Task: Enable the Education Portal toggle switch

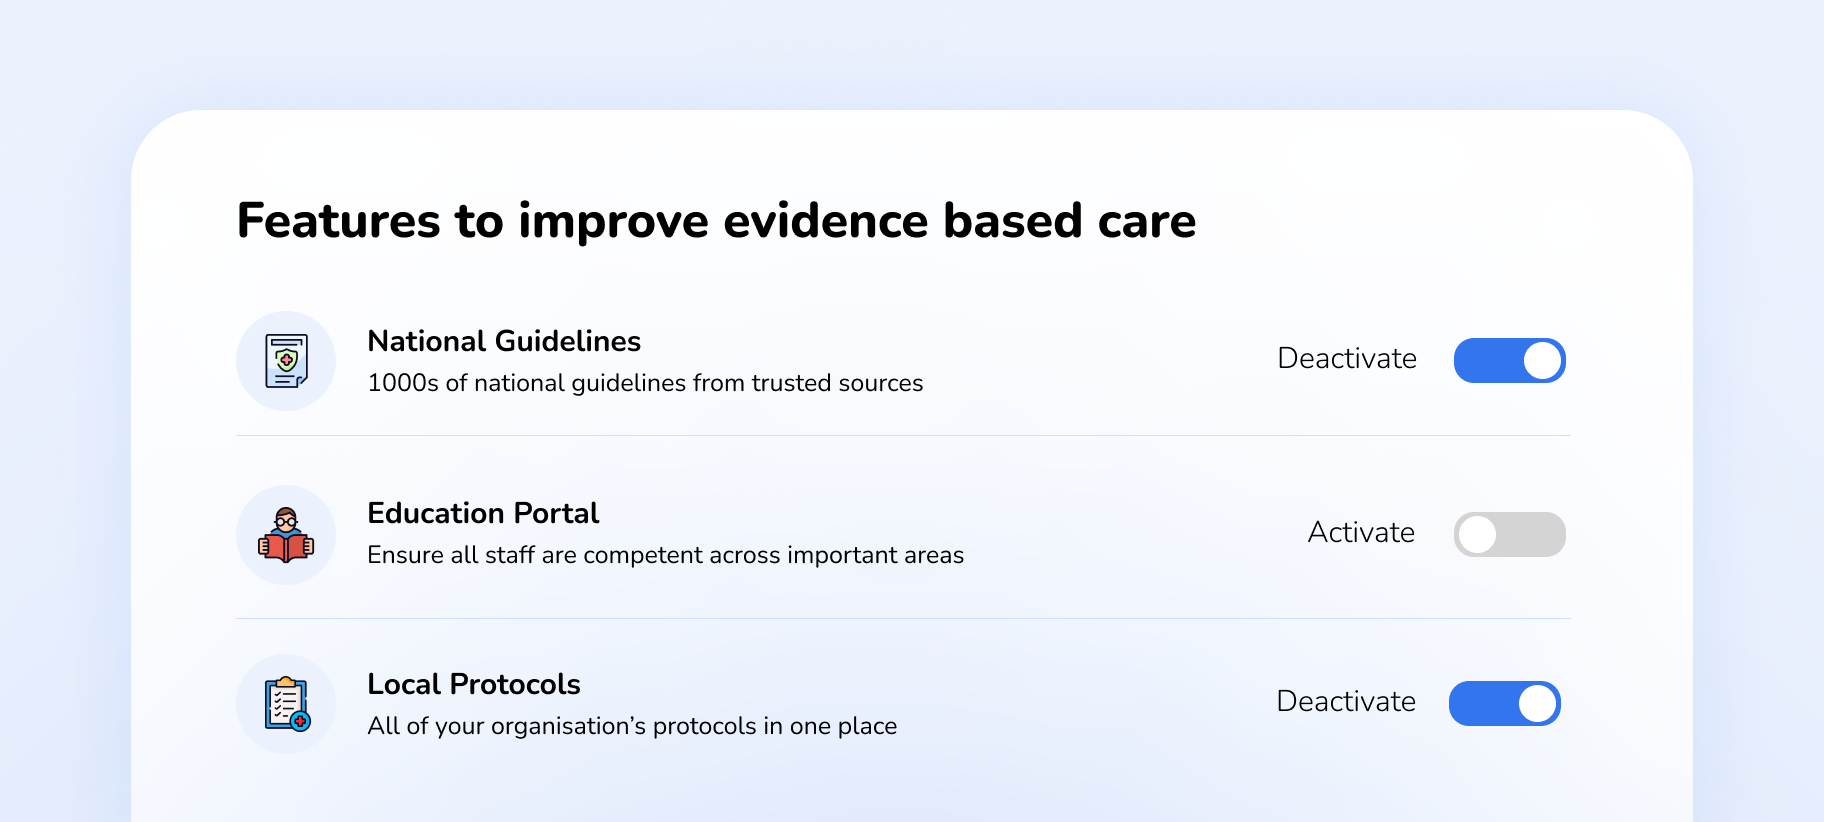Action: pos(1509,535)
